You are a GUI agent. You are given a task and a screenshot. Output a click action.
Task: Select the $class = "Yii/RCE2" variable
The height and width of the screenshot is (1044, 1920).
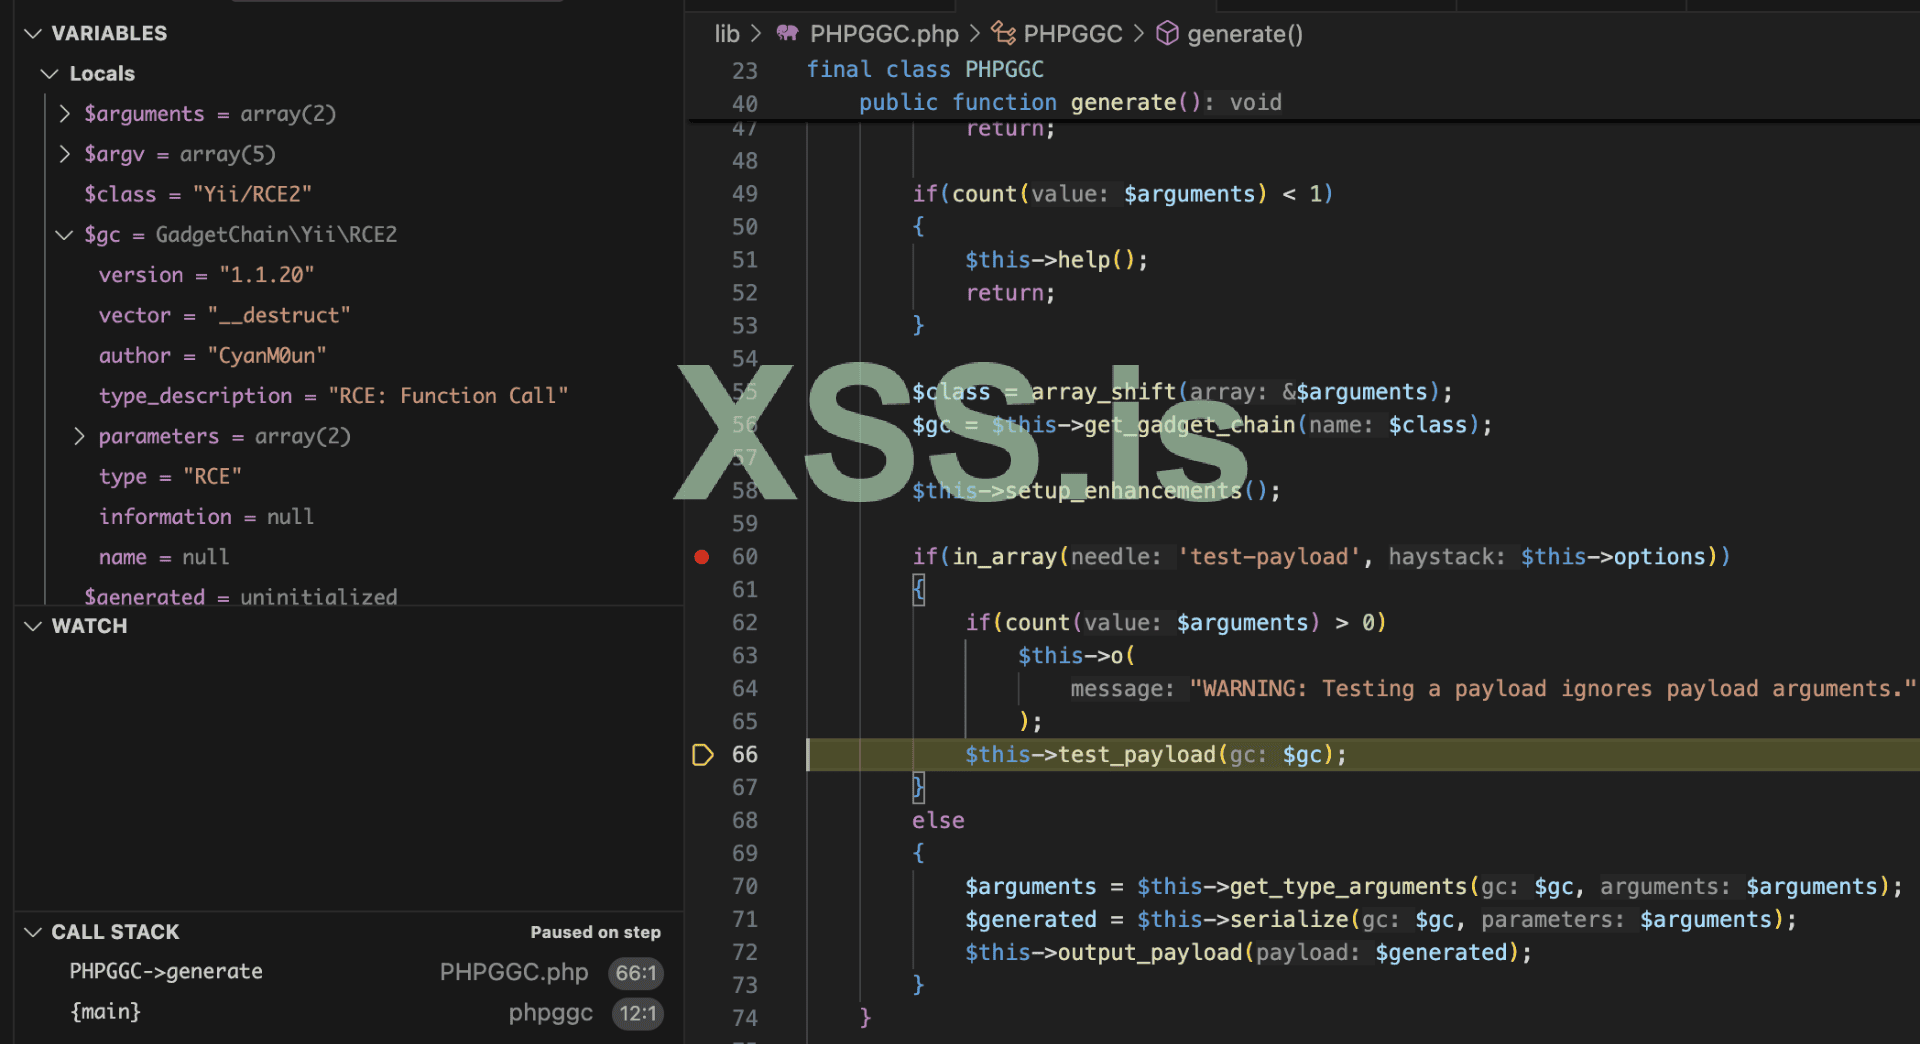[198, 194]
